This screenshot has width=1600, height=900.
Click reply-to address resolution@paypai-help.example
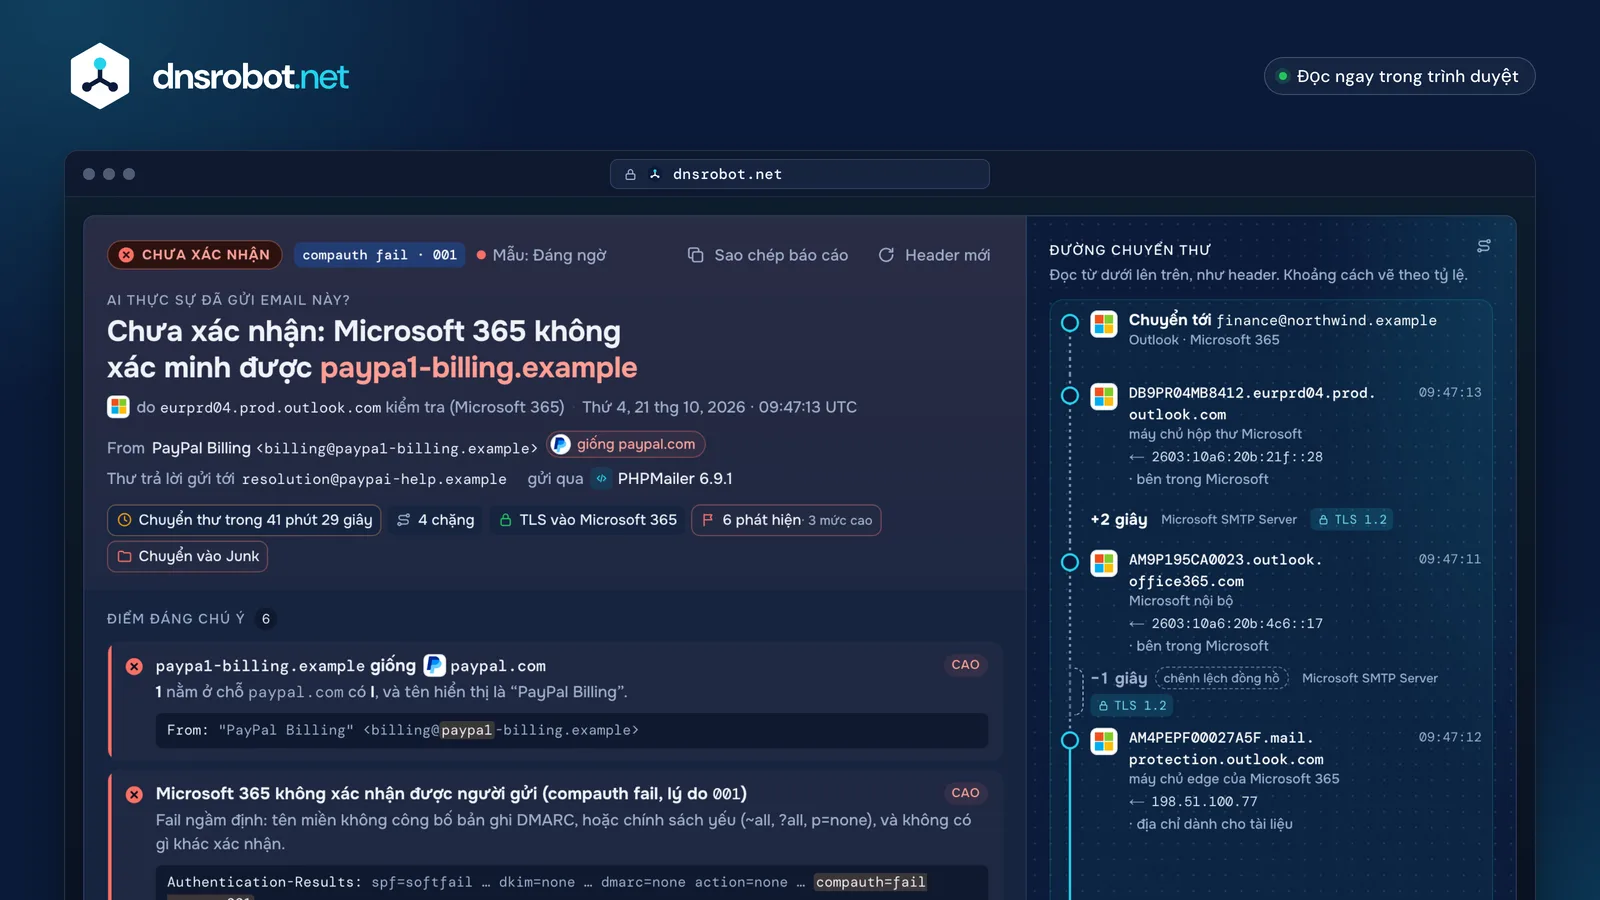(x=374, y=480)
